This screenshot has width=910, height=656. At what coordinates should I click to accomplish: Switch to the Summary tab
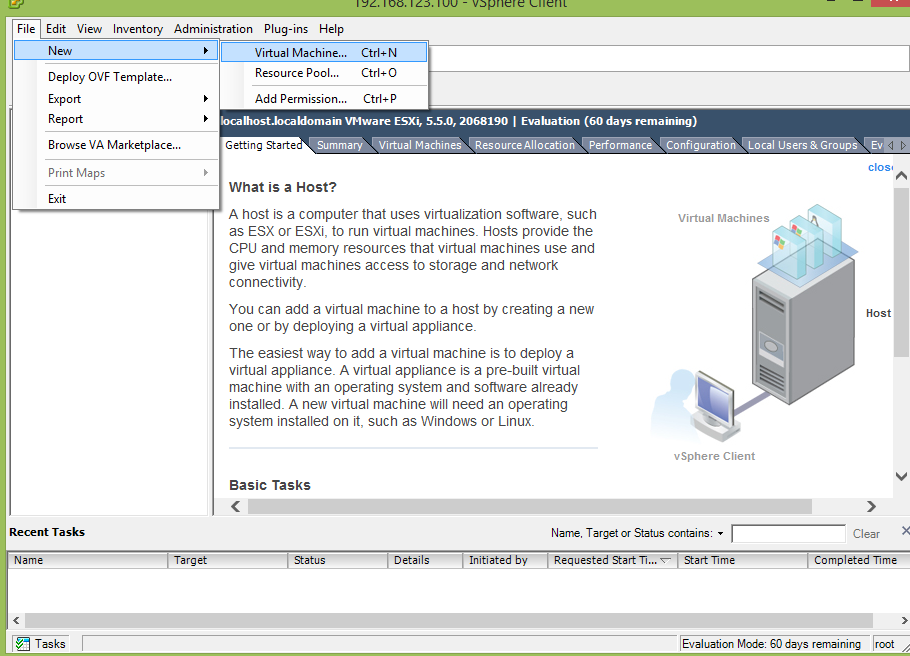(340, 145)
